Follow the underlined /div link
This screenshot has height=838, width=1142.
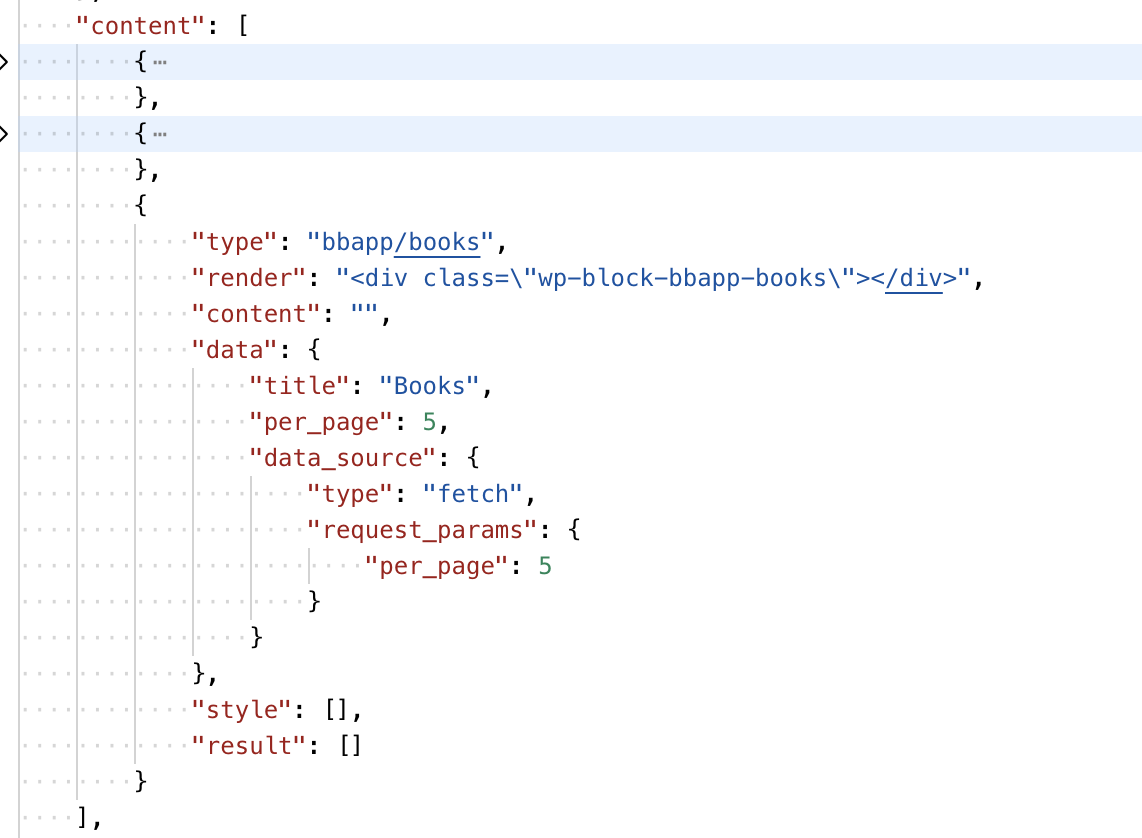tap(914, 278)
